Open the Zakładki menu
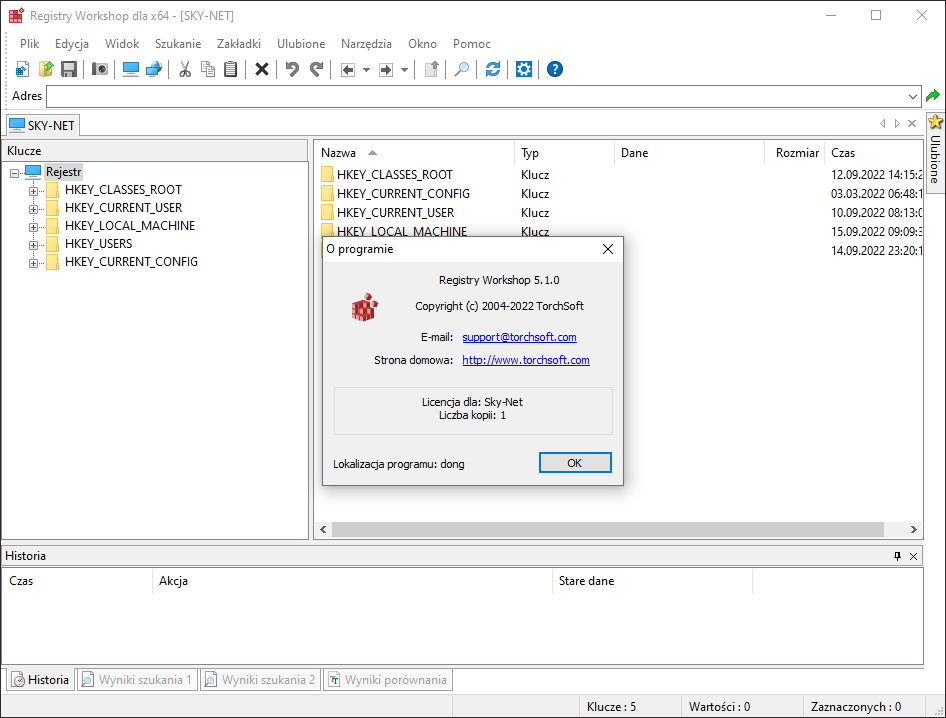 point(239,44)
